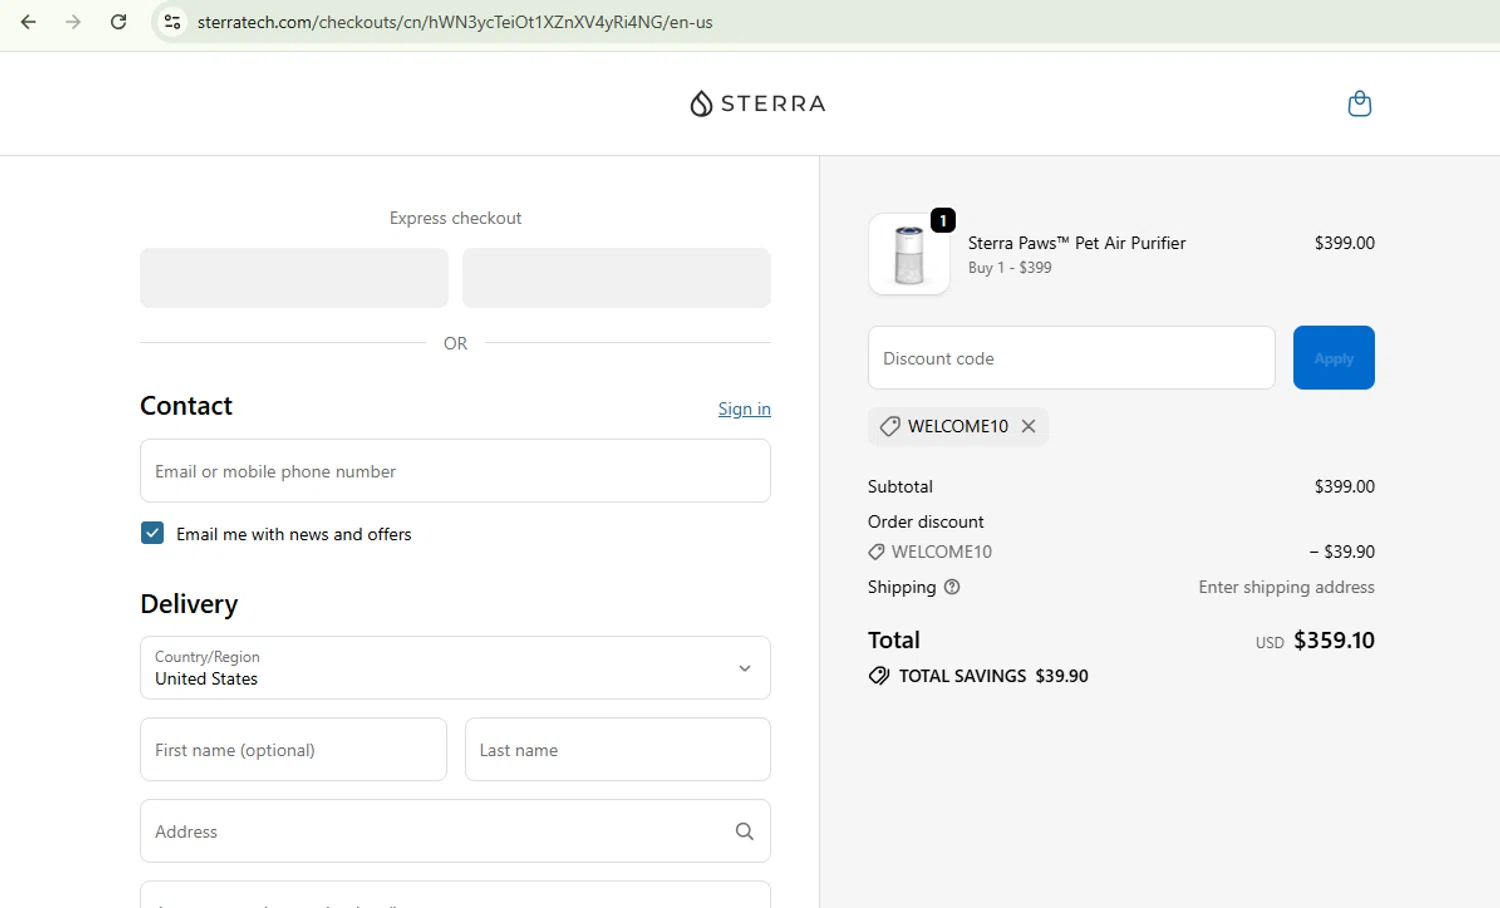Image resolution: width=1500 pixels, height=908 pixels.
Task: Click the Express checkout heading
Action: coord(455,218)
